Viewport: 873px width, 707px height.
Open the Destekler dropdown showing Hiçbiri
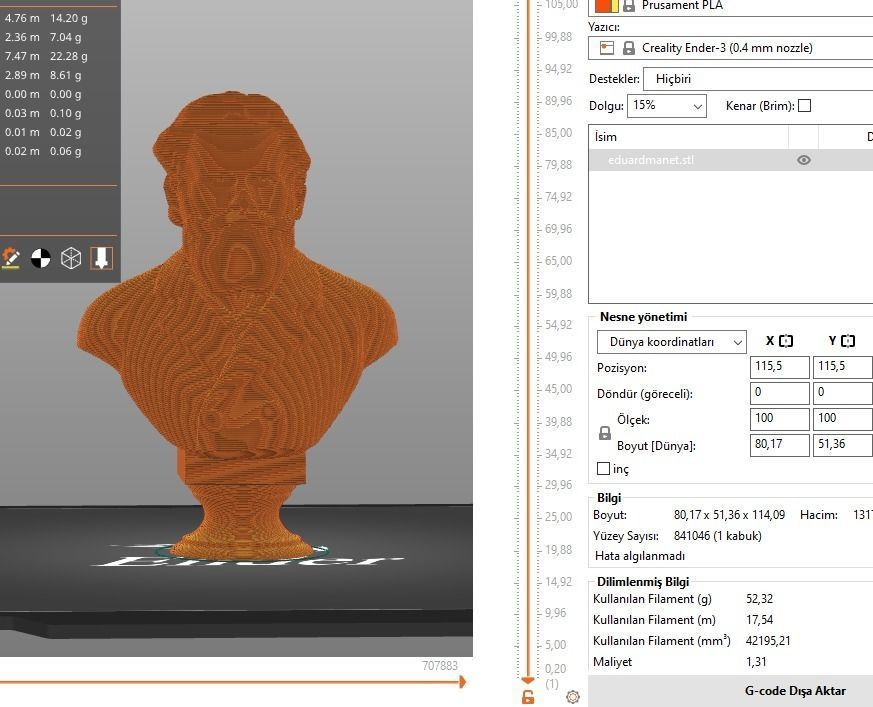coord(758,79)
